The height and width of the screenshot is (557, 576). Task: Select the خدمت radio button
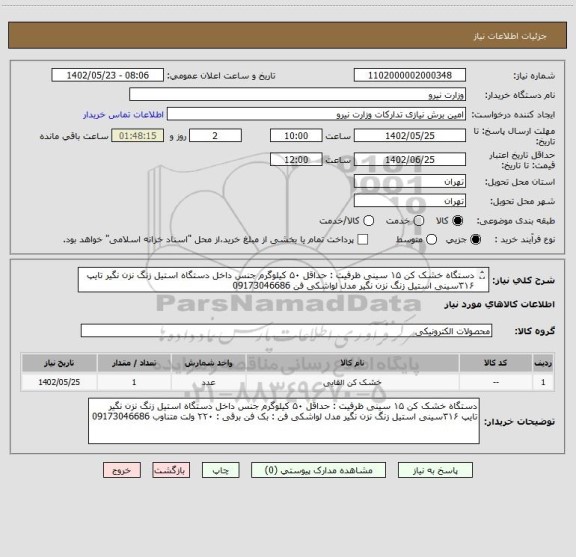[419, 220]
